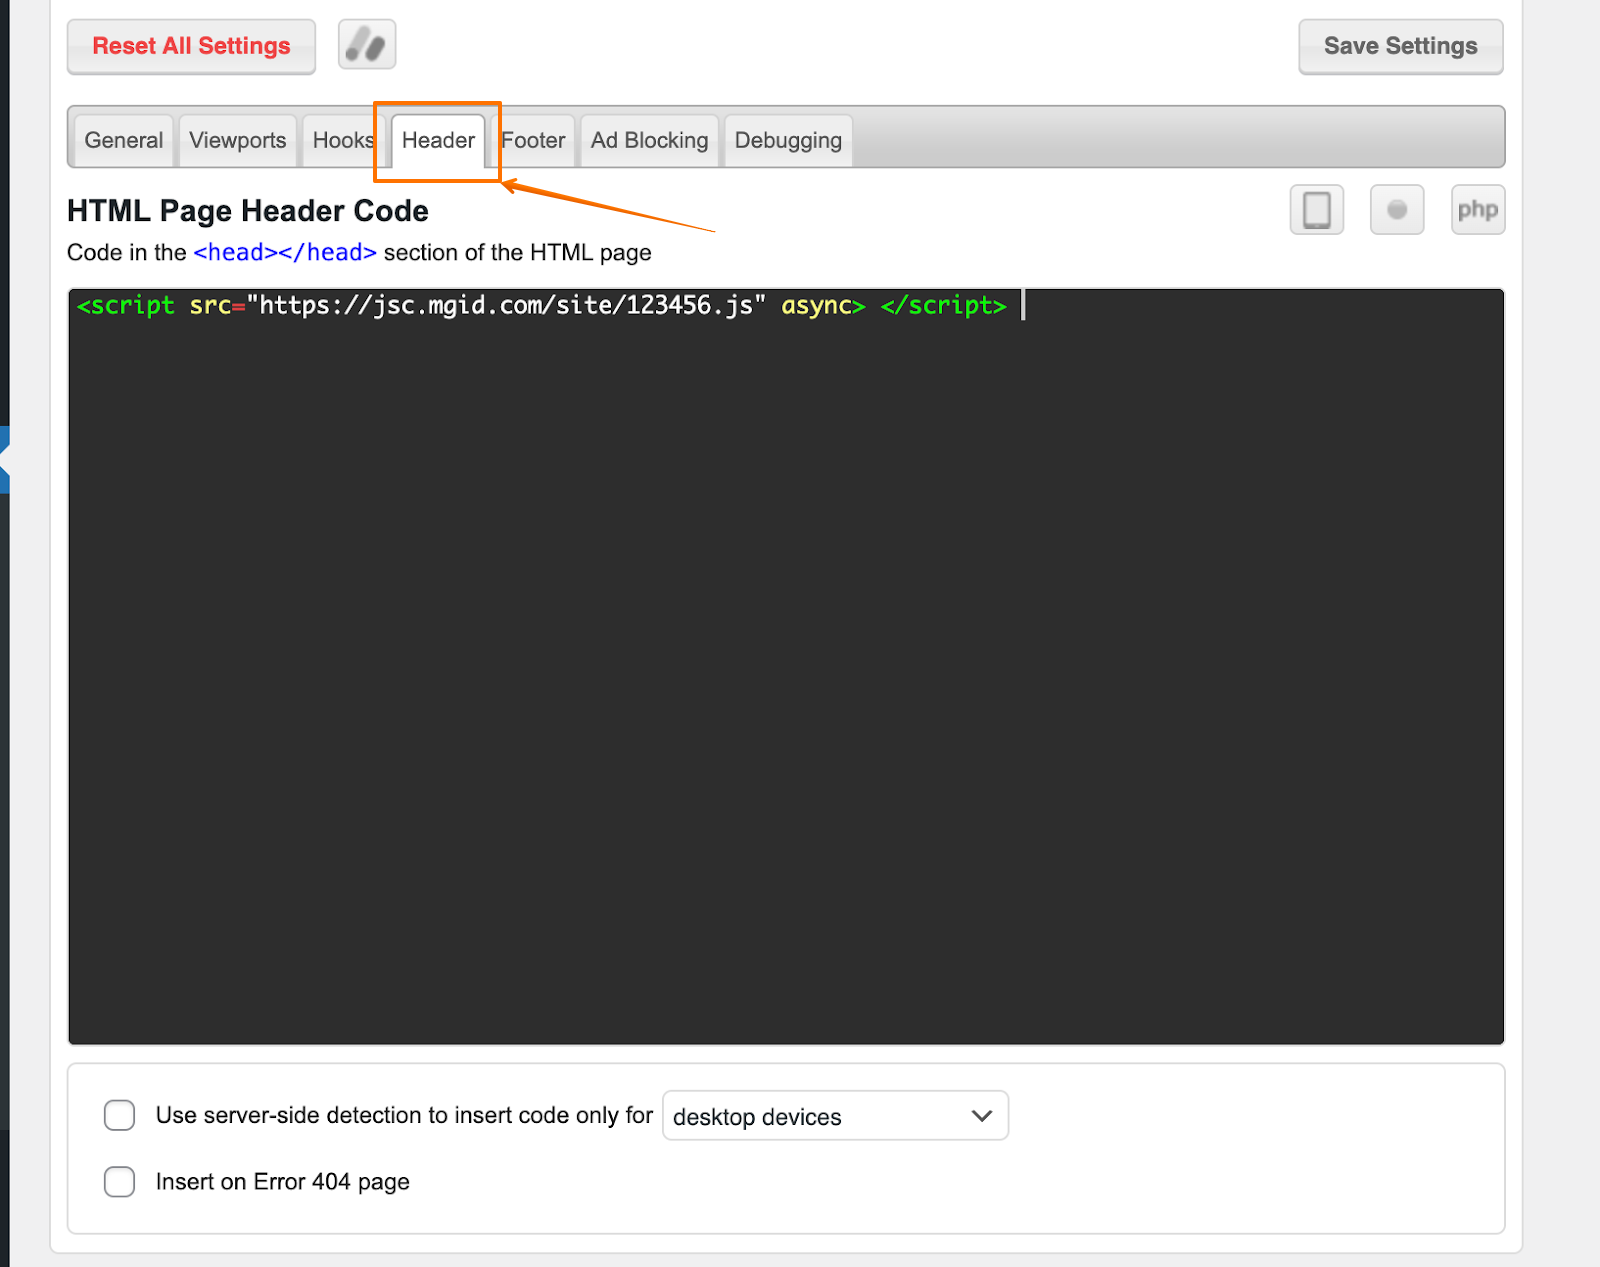This screenshot has height=1267, width=1600.
Task: Select the Hooks tab
Action: (x=342, y=140)
